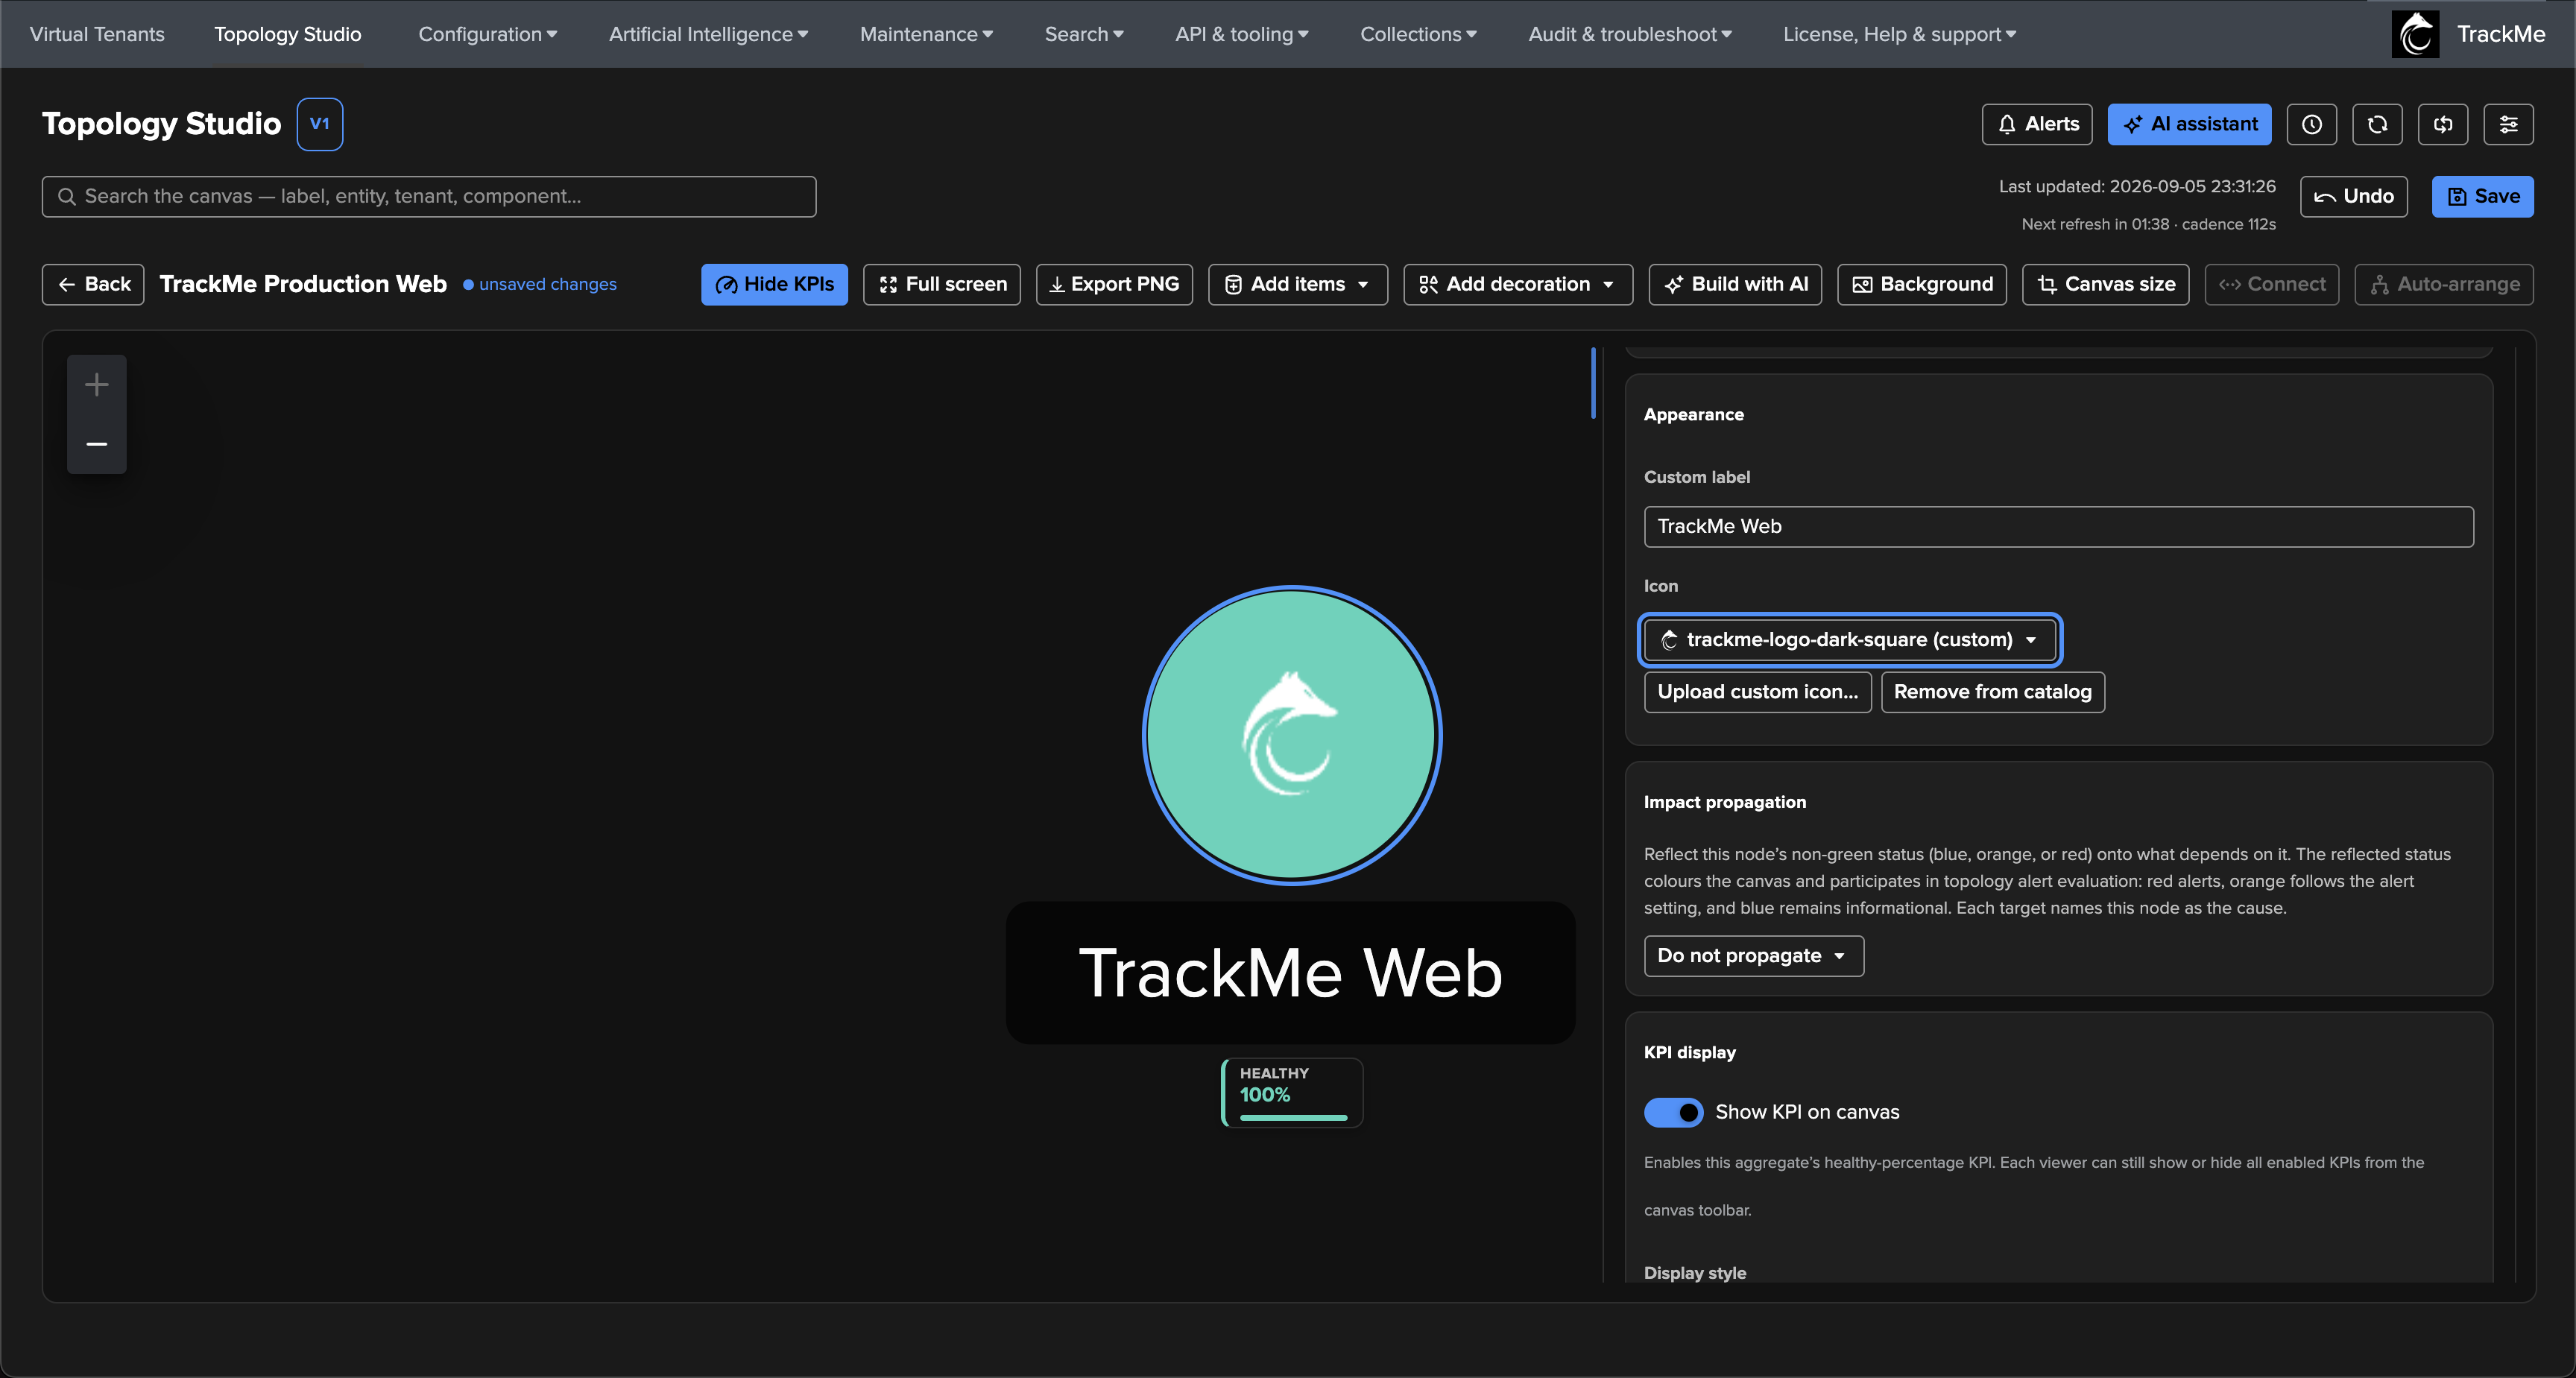
Task: Expand the Add decoration dropdown
Action: (x=1517, y=284)
